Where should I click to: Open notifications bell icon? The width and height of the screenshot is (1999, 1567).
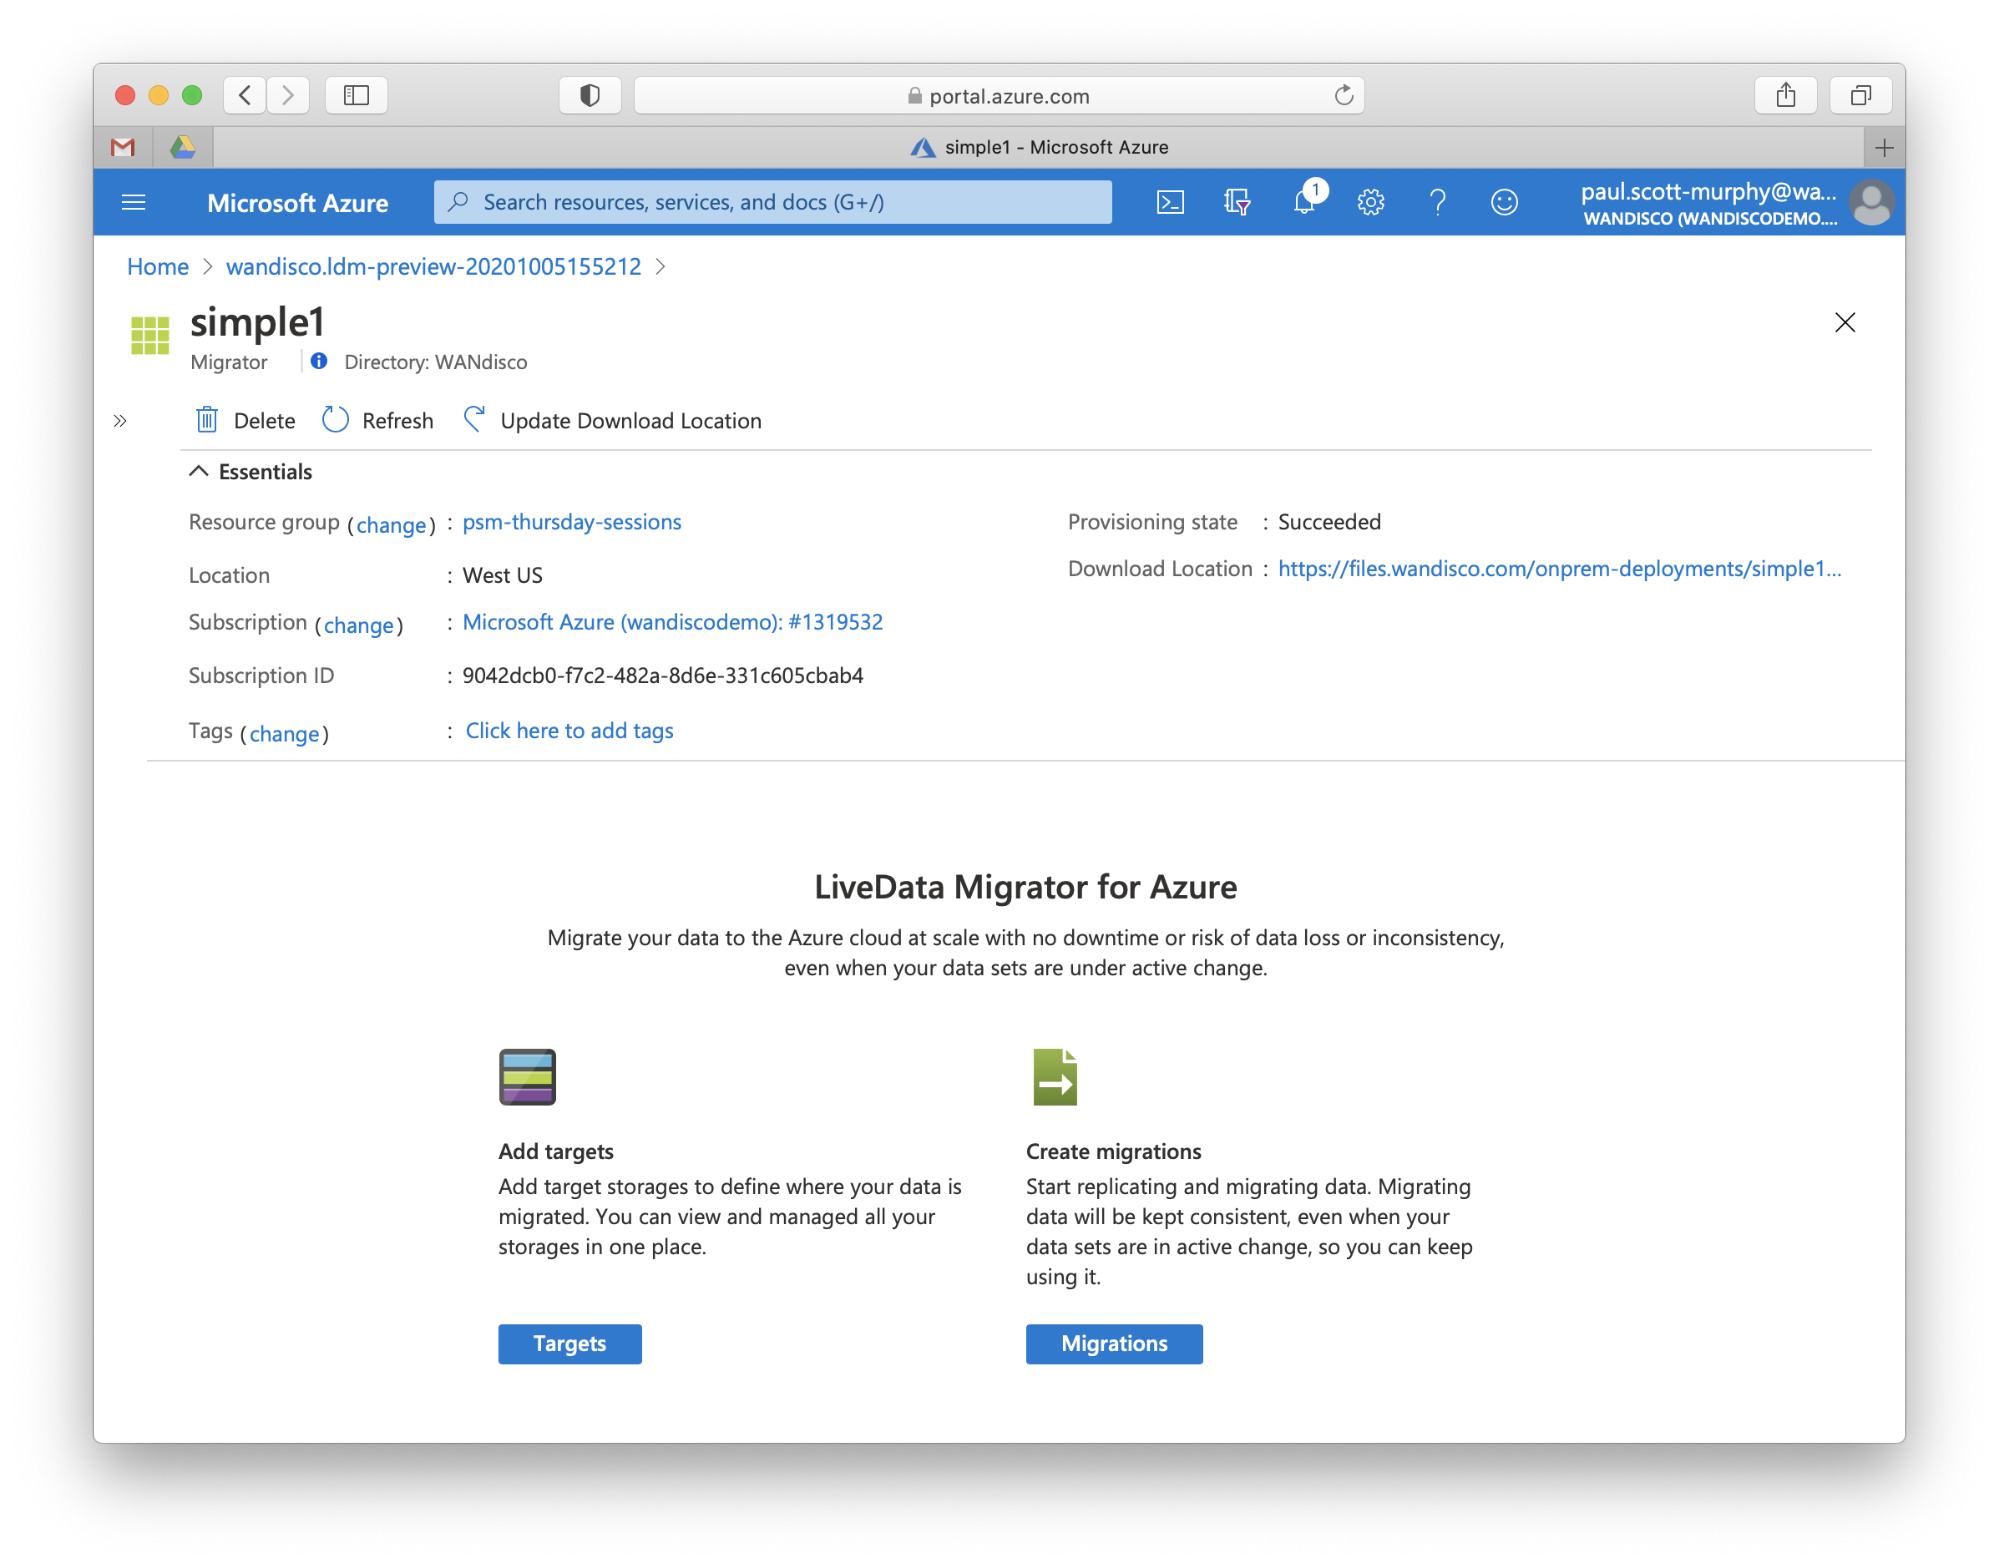click(x=1304, y=203)
